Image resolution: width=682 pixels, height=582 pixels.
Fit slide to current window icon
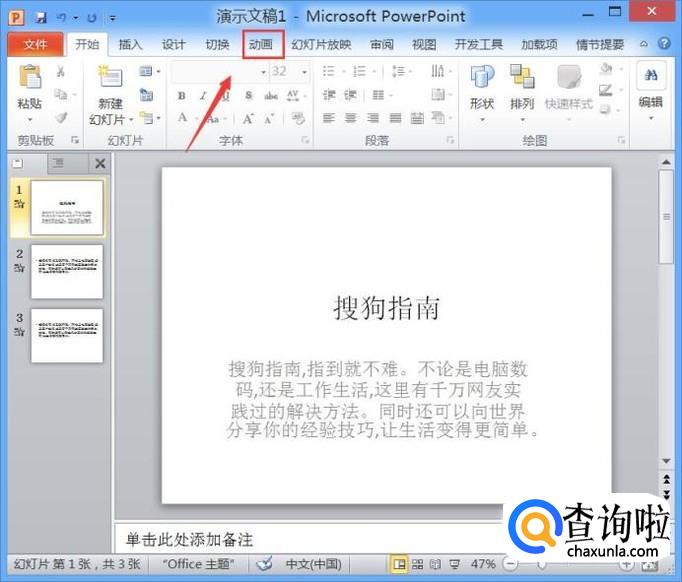pyautogui.click(x=649, y=565)
